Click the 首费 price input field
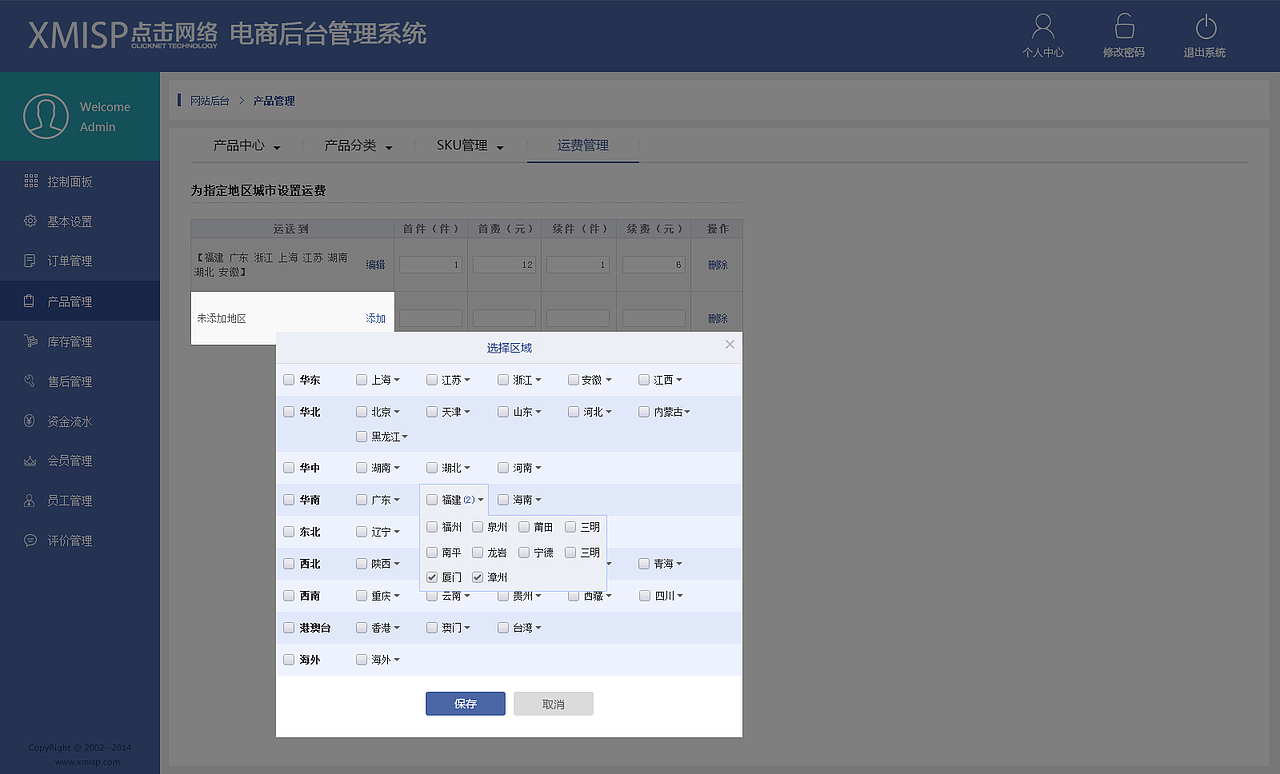 pyautogui.click(x=504, y=264)
